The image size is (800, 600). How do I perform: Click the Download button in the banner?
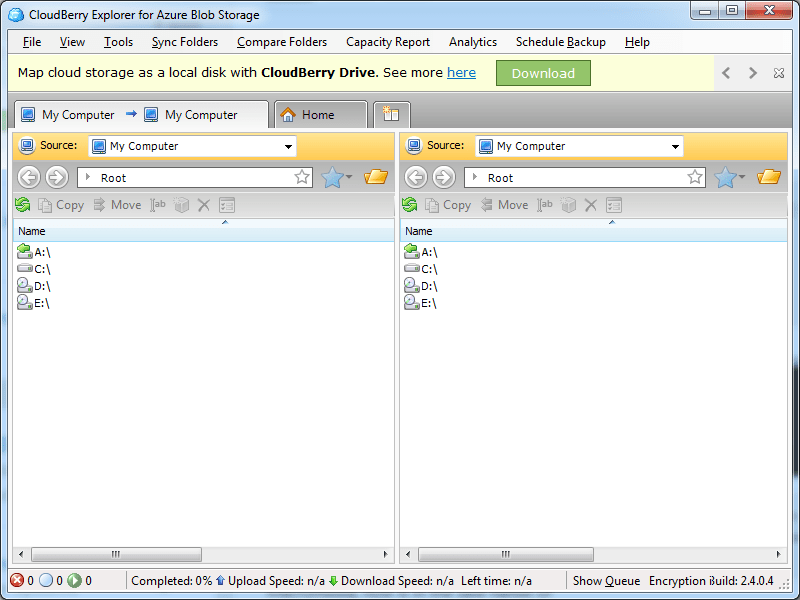tap(543, 72)
